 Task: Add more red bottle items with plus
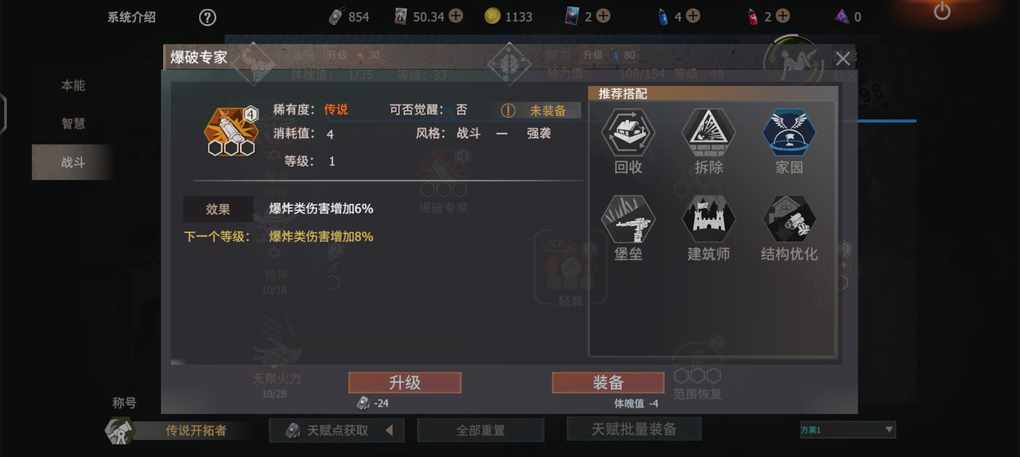783,16
